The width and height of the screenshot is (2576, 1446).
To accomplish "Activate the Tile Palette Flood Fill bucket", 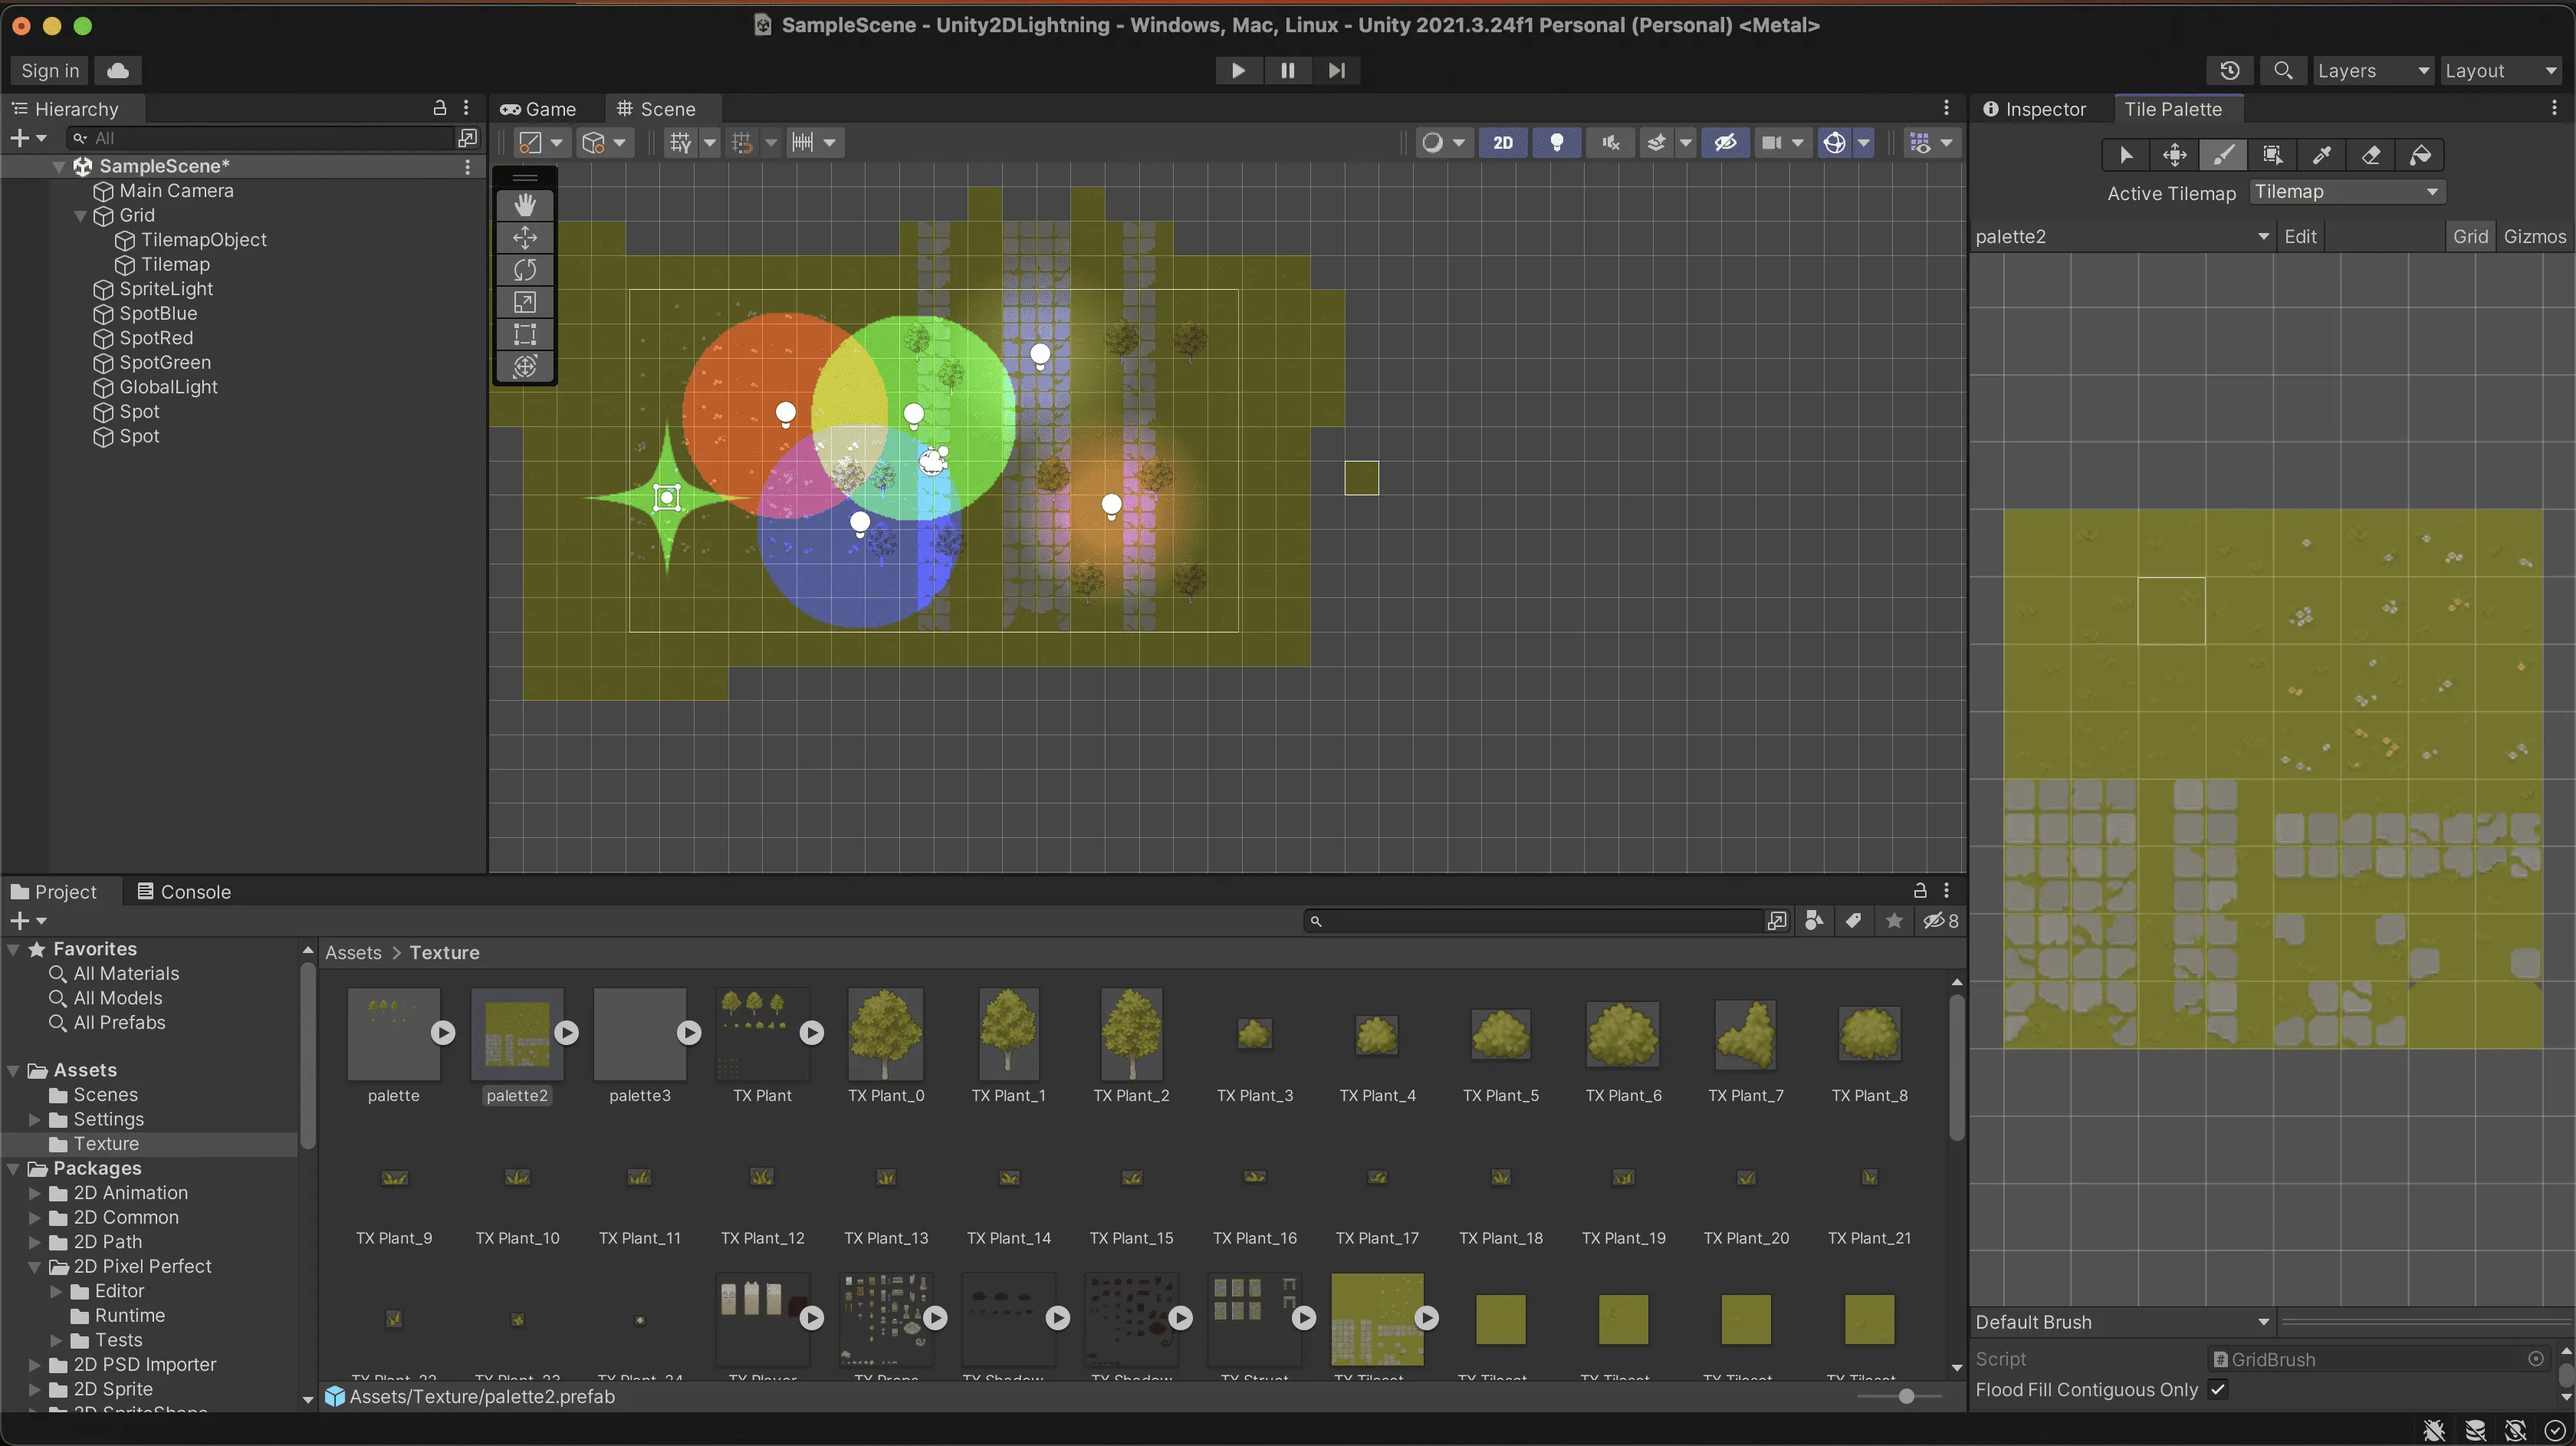I will tap(2420, 155).
